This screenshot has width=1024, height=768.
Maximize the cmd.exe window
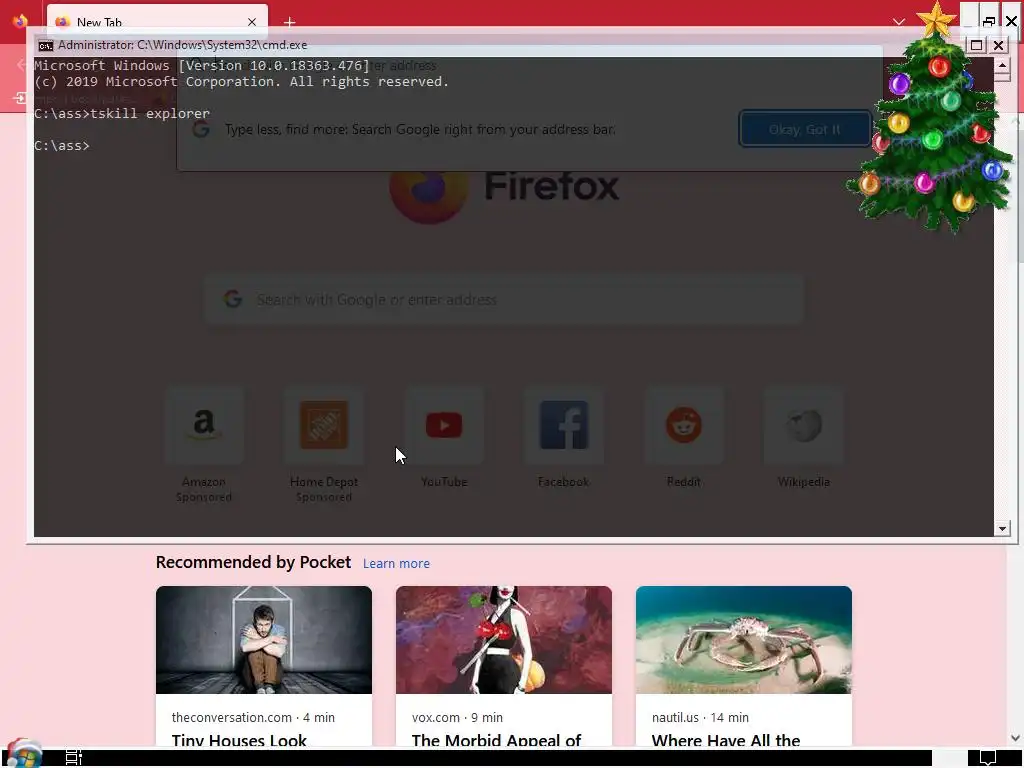tap(976, 45)
